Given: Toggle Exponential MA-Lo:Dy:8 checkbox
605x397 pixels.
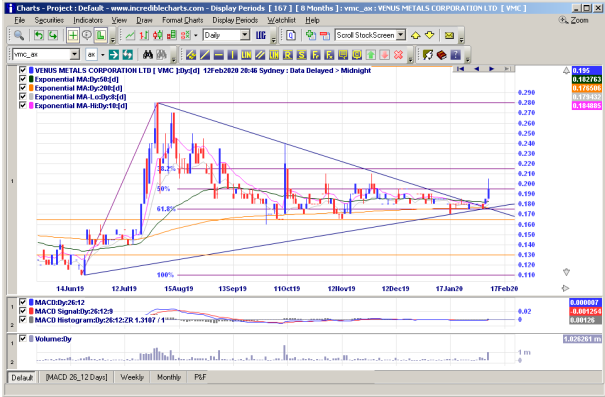Looking at the screenshot, I should [23, 96].
